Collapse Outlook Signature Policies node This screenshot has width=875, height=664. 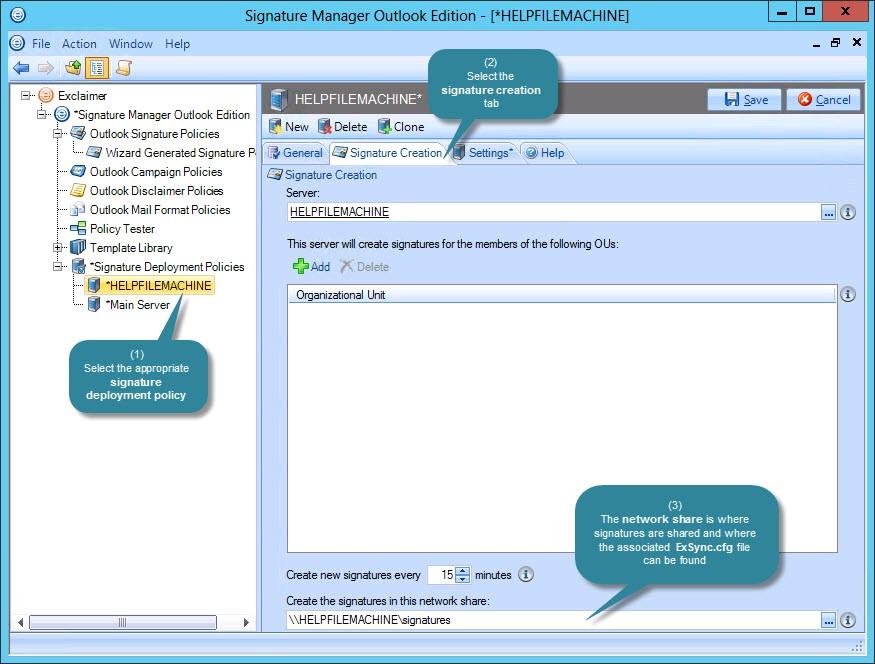57,133
